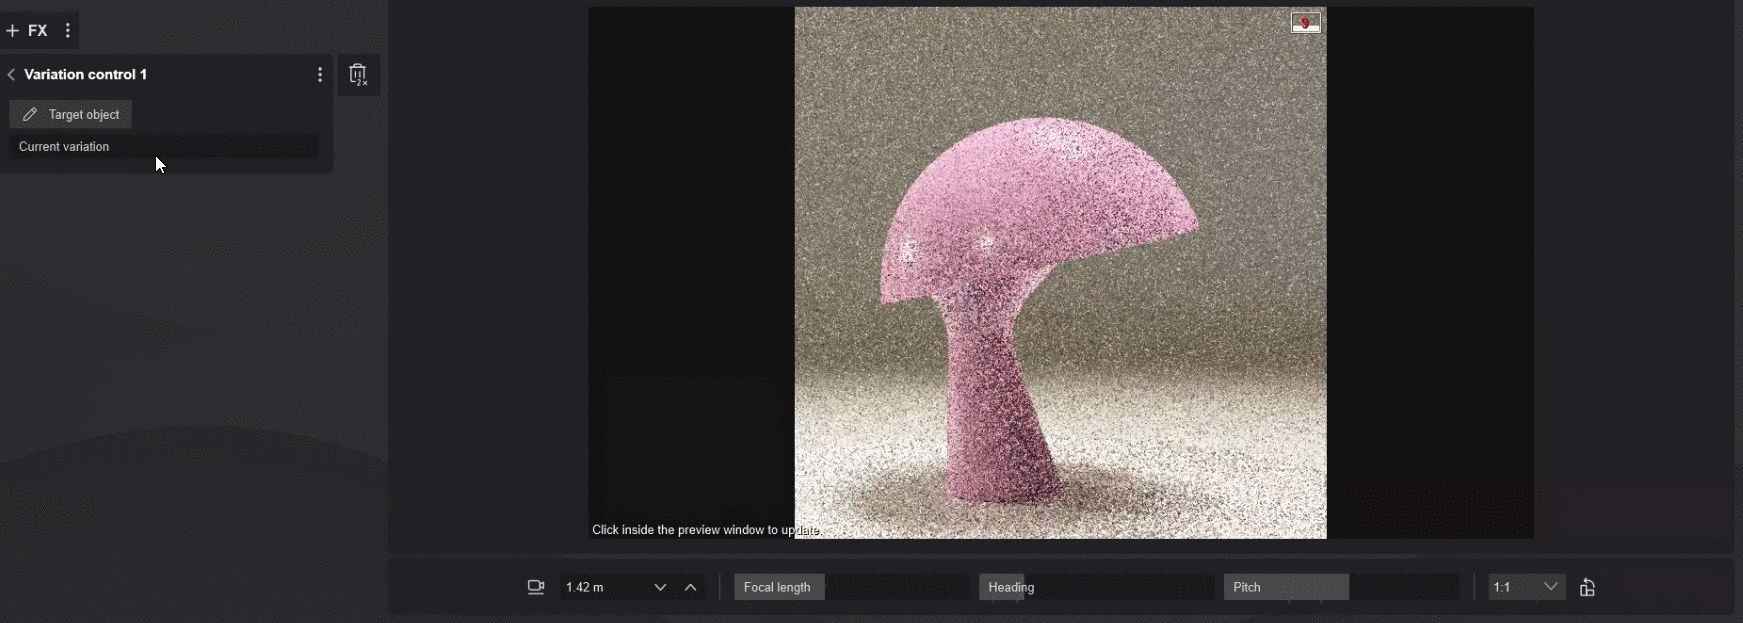Screen dimensions: 1743x623
Task: Click the Variation control 1 title
Action: pyautogui.click(x=86, y=75)
